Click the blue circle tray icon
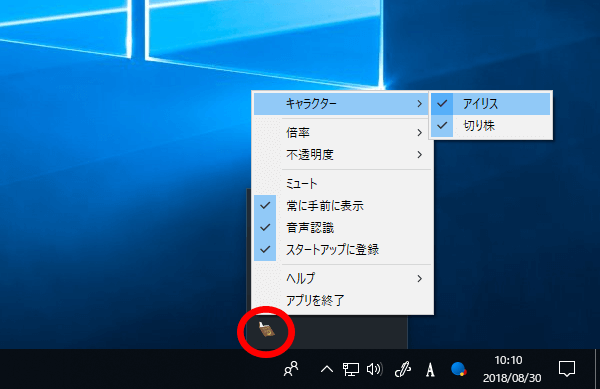This screenshot has width=600, height=389. (458, 369)
